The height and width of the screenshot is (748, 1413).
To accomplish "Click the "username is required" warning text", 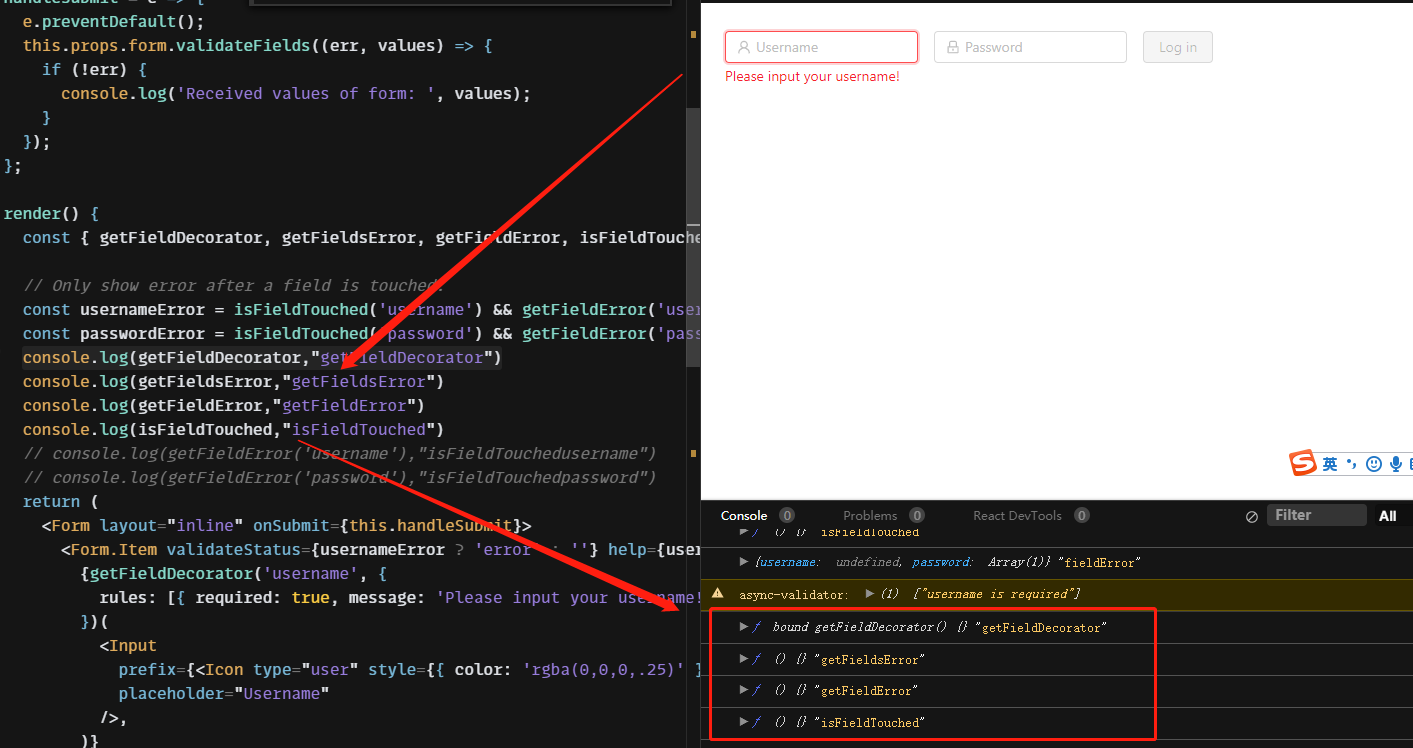I will [x=996, y=594].
